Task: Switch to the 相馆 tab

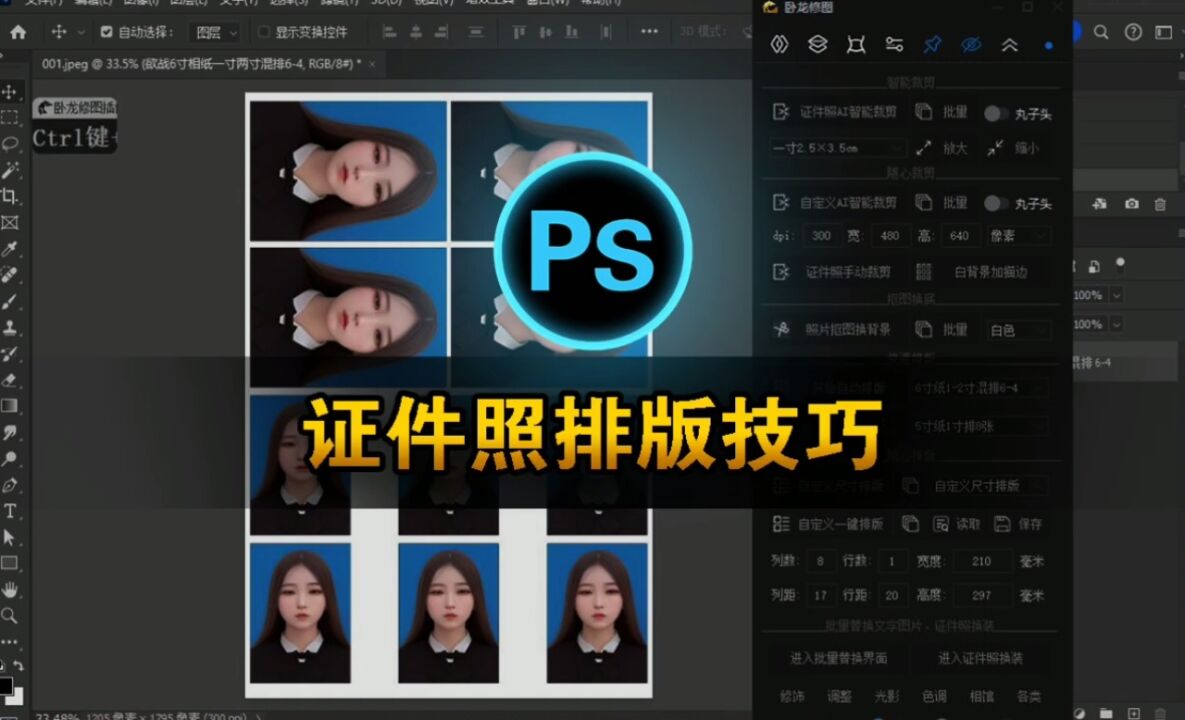Action: click(x=982, y=696)
